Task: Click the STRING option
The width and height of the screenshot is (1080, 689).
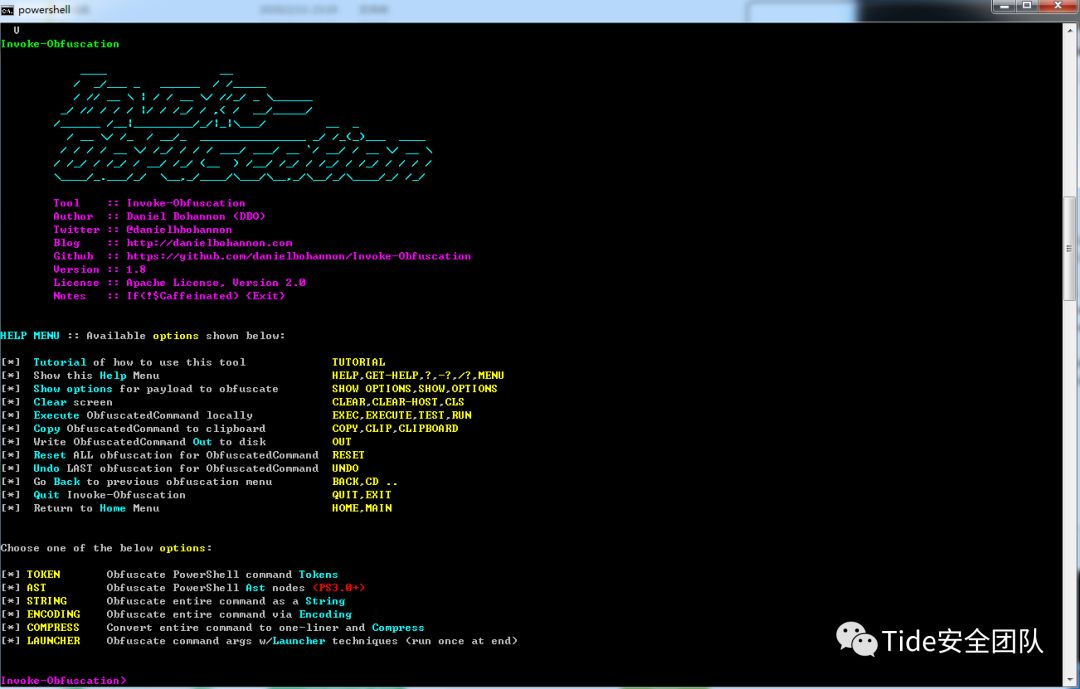Action: pos(47,601)
